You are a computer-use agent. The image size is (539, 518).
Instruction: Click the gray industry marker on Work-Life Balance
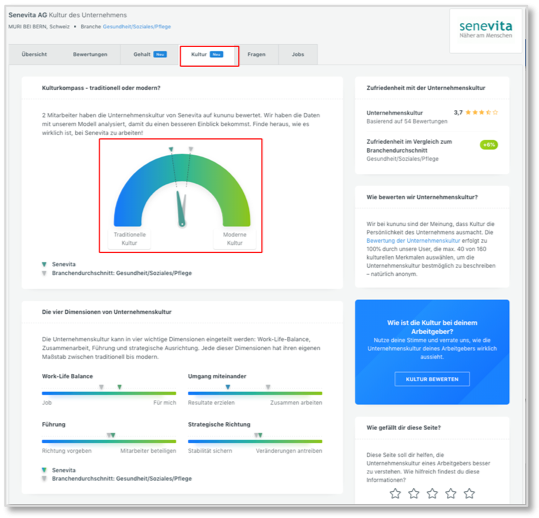point(101,387)
